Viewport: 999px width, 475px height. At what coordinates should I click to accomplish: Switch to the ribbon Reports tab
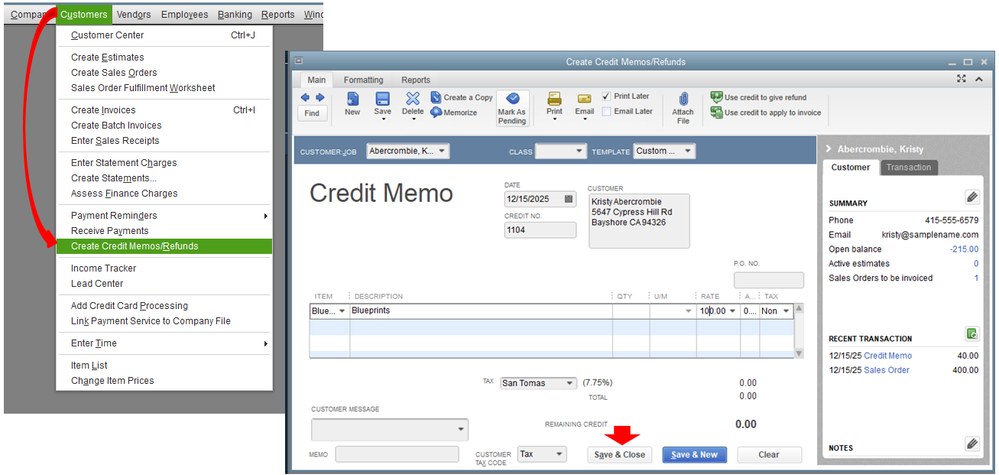415,80
